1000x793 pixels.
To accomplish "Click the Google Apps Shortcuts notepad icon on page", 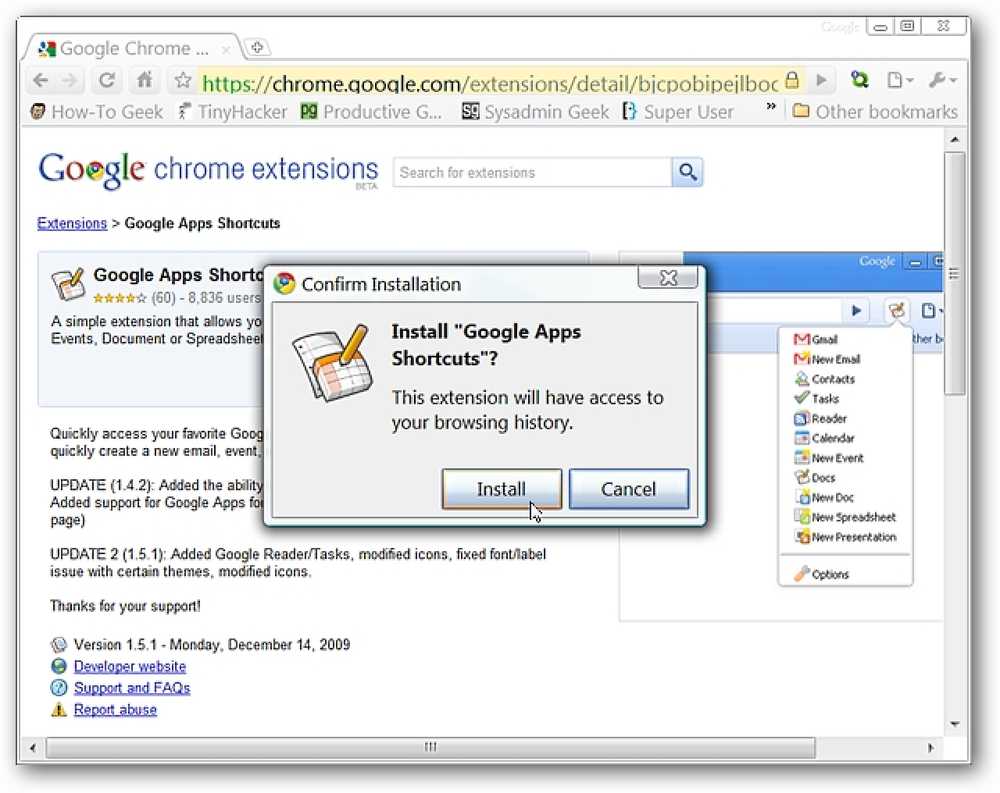I will click(68, 285).
